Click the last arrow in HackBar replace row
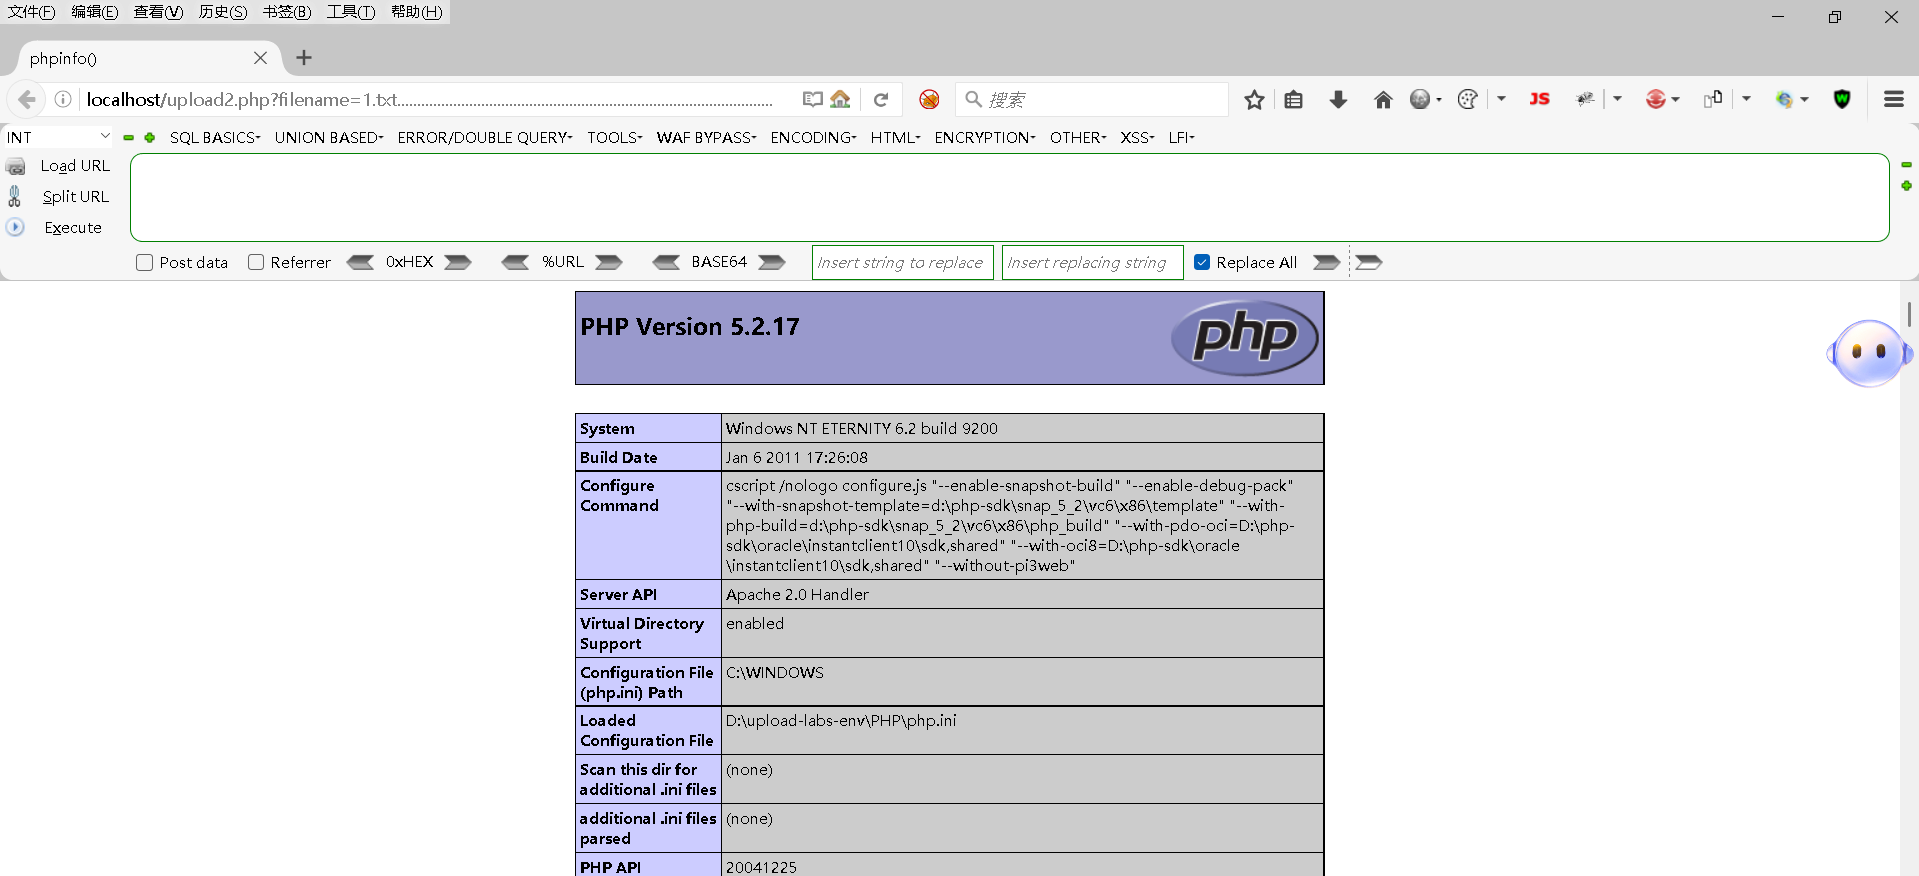This screenshot has height=876, width=1919. pos(1369,262)
